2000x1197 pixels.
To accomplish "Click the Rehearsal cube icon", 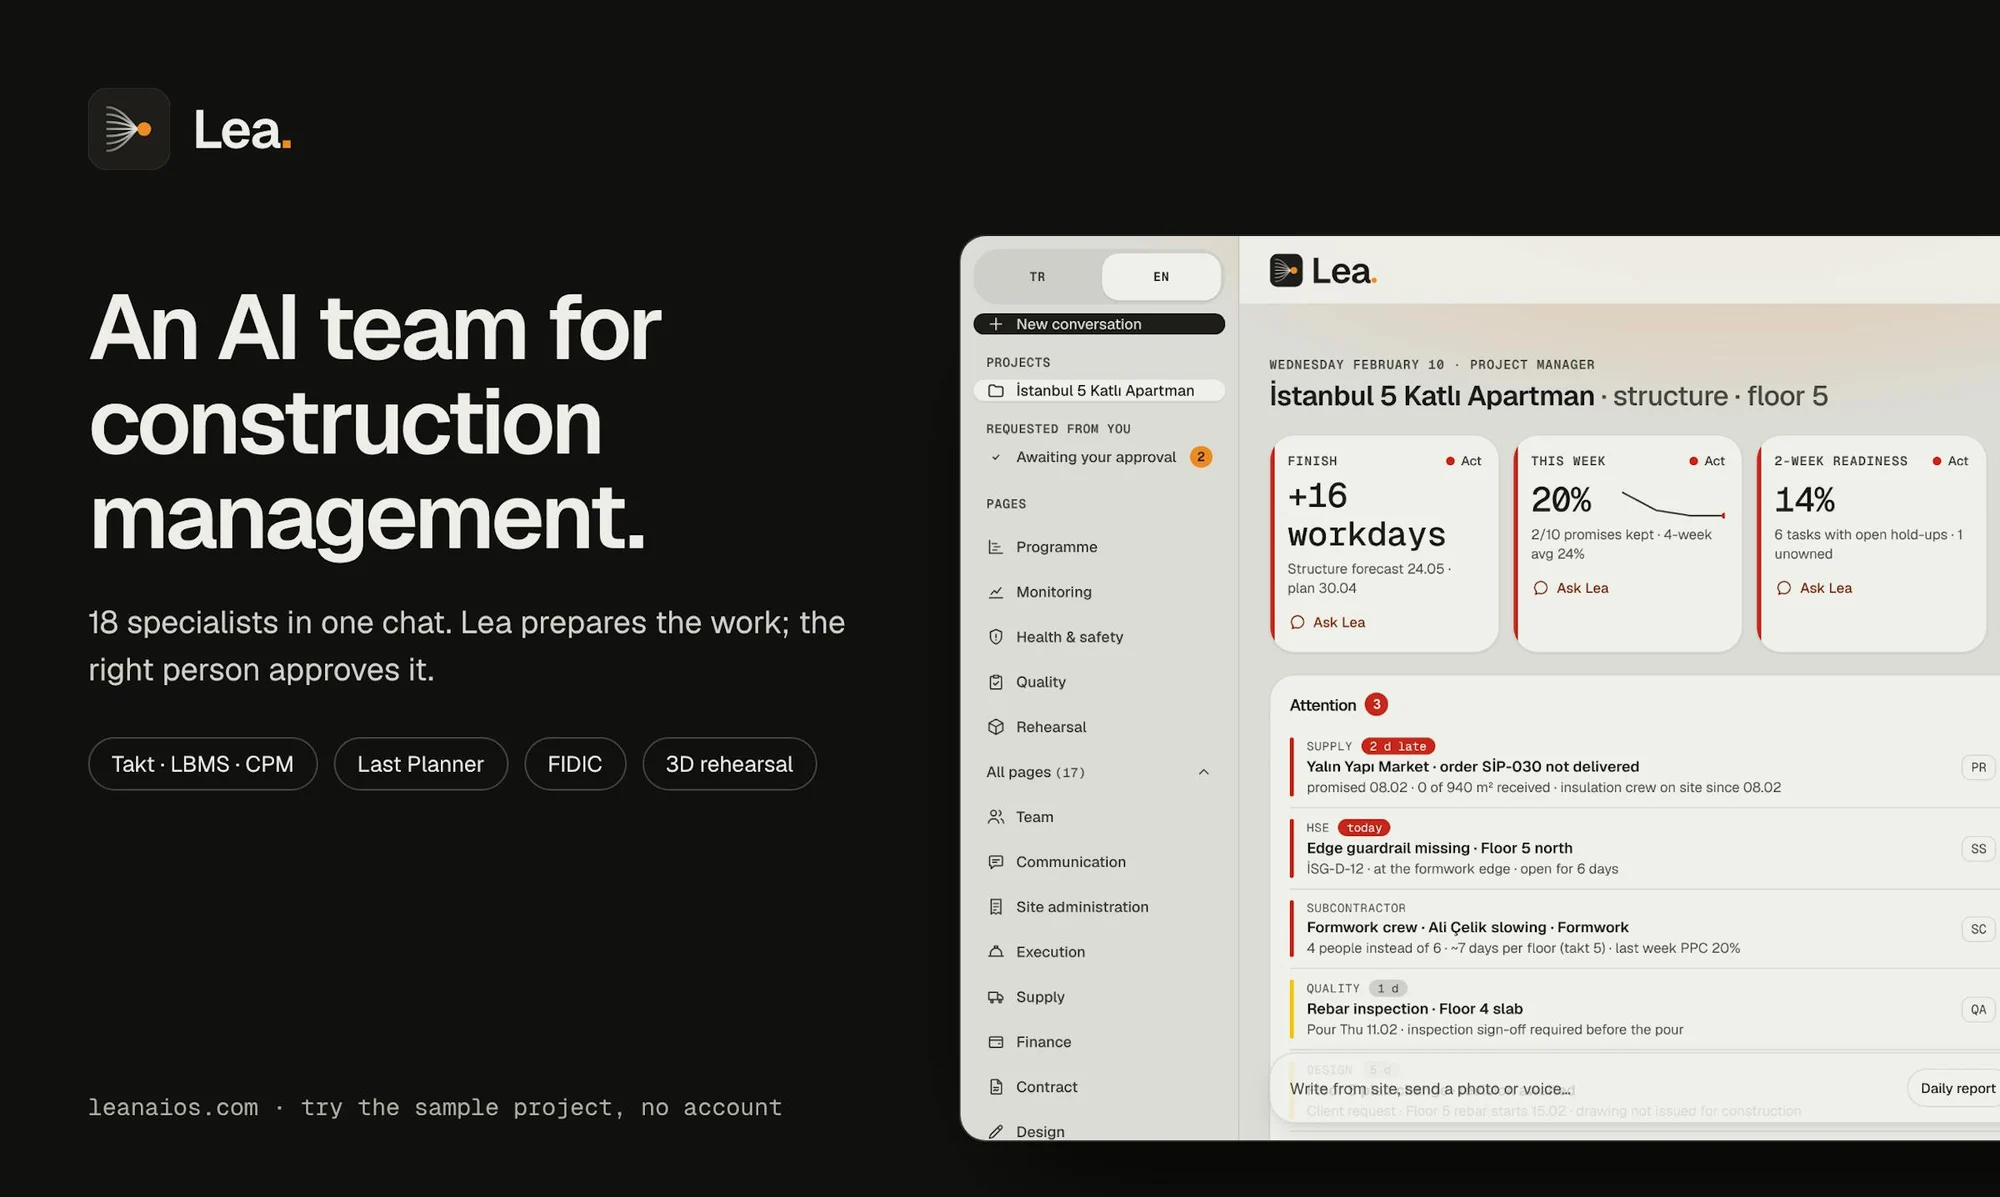I will 995,727.
